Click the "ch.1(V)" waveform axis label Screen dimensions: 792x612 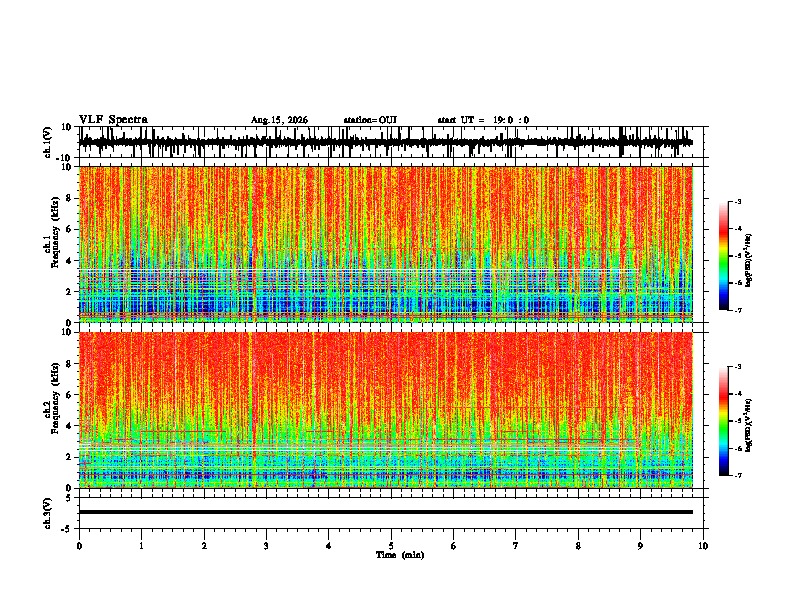point(48,142)
